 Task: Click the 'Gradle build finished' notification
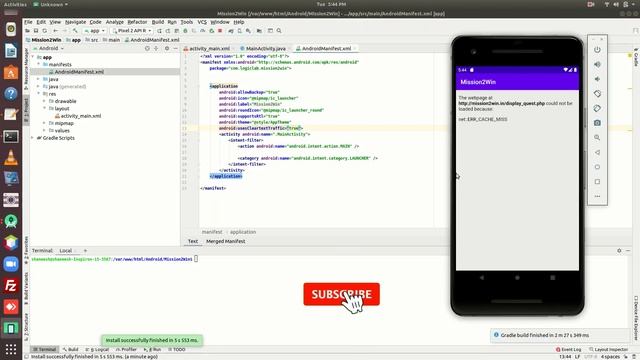point(561,335)
